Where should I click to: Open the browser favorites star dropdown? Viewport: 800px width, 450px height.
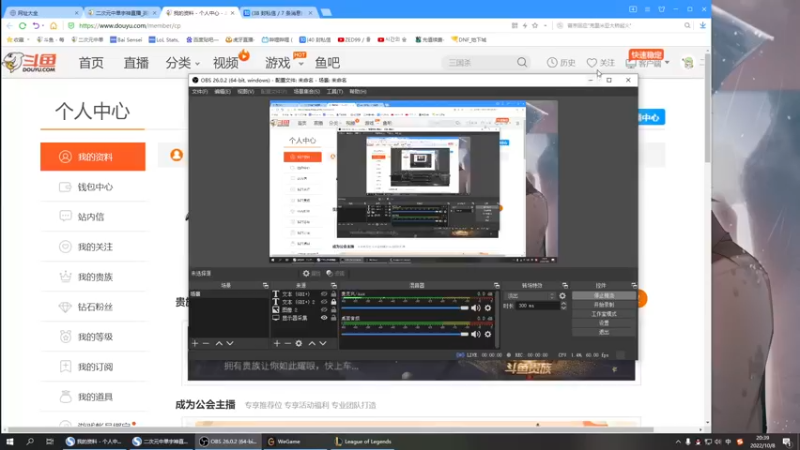(545, 26)
